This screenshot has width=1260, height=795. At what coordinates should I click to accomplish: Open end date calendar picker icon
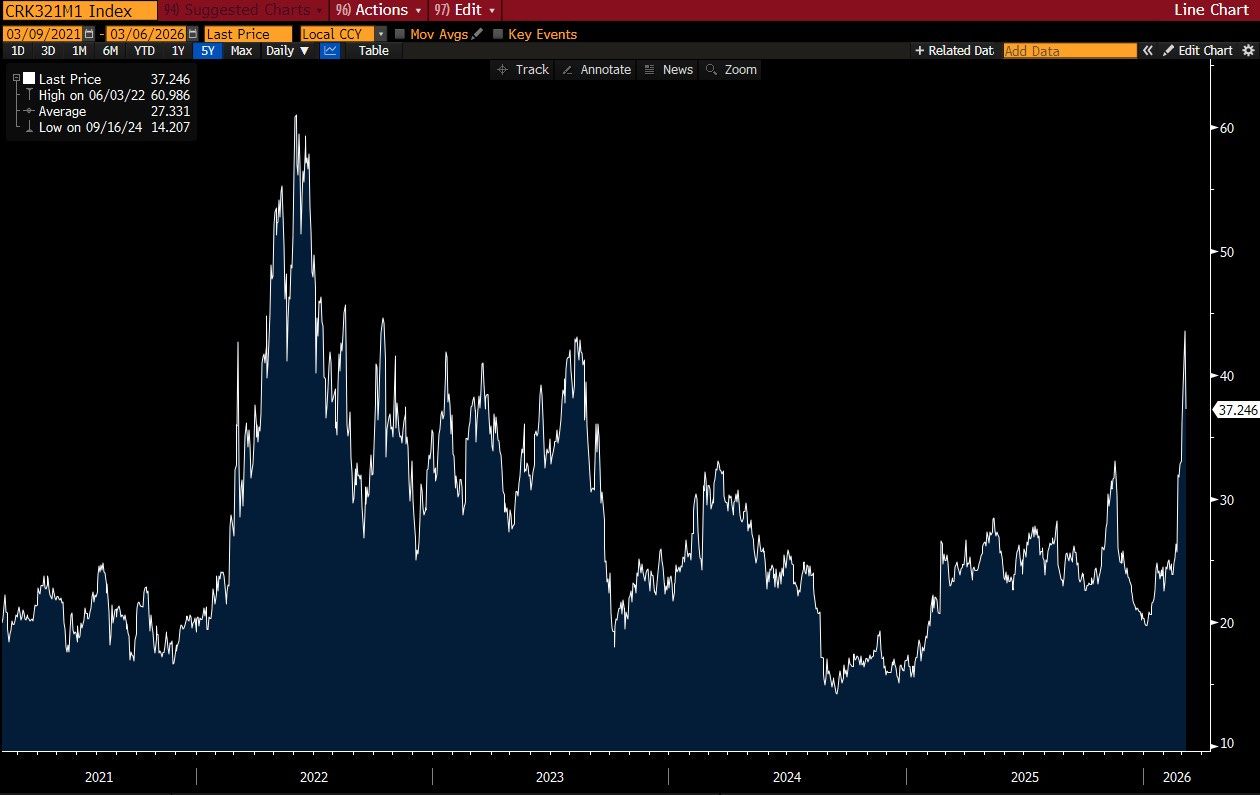[x=193, y=34]
